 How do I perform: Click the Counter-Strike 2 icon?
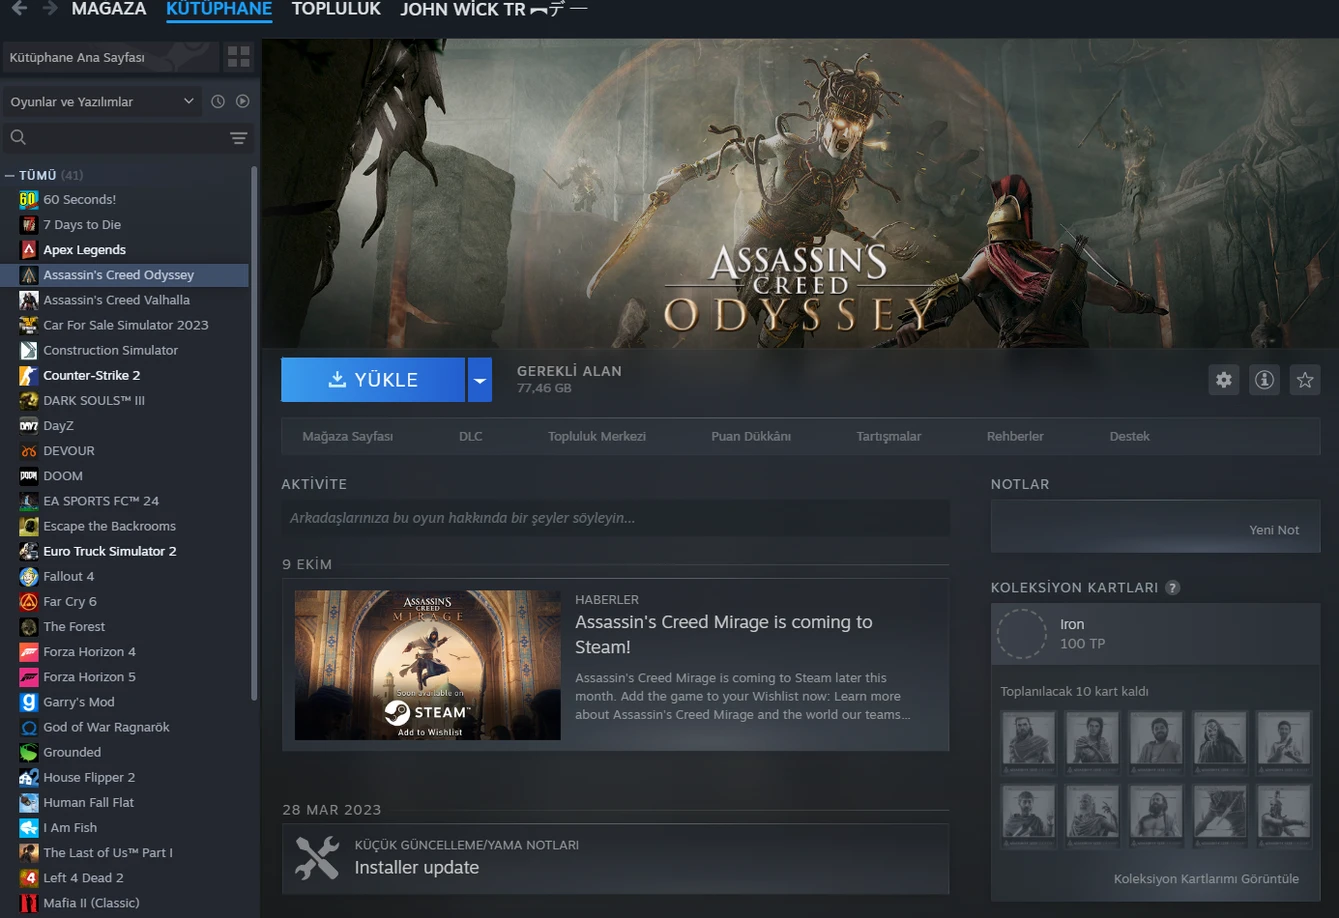coord(29,375)
